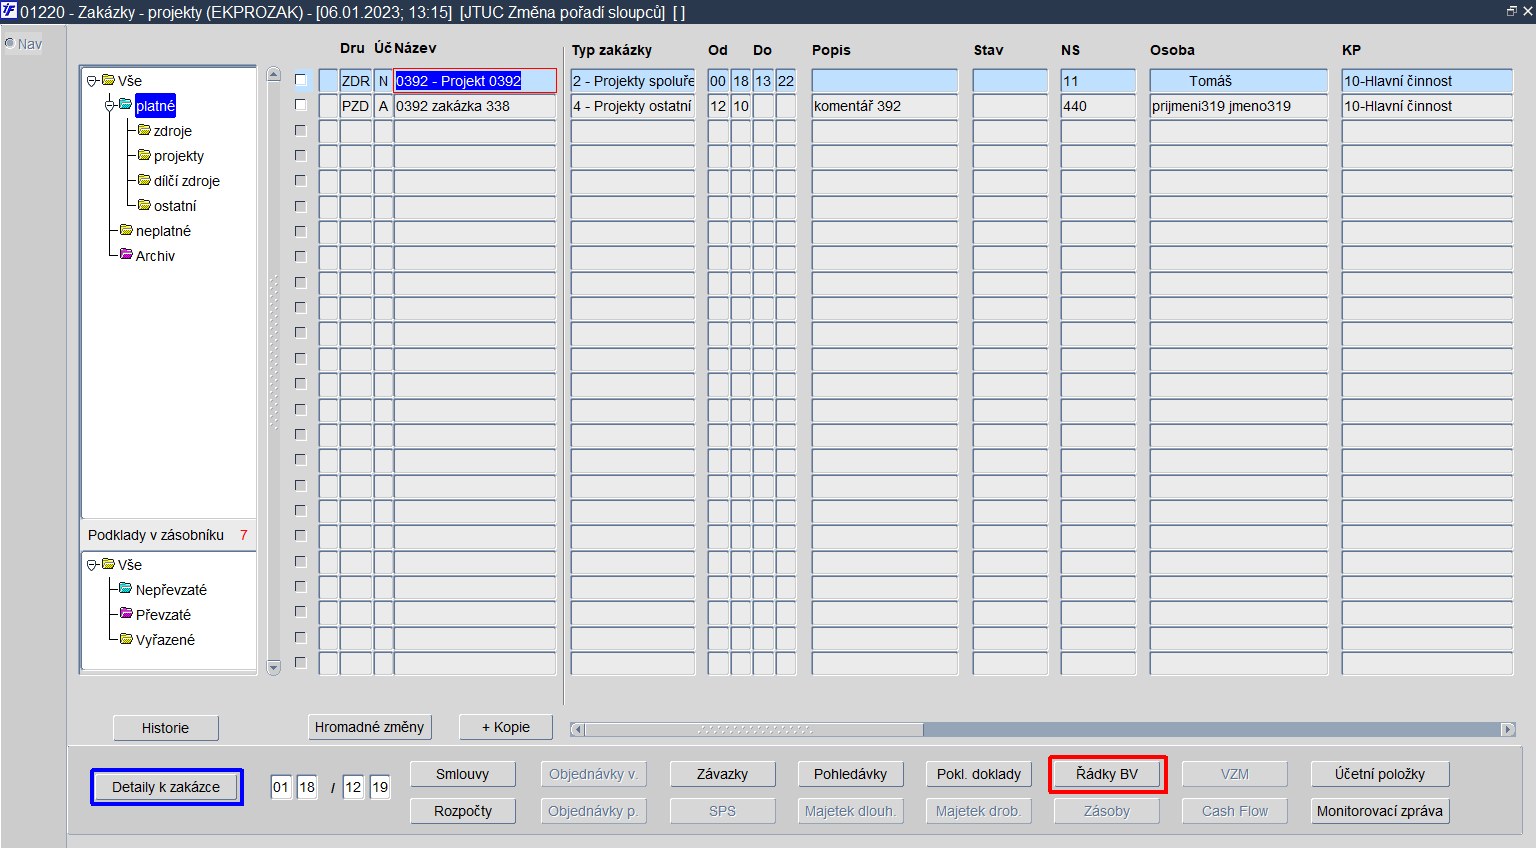1536x848 pixels.
Task: Tick checkbox for row 0392 zakázka 338
Action: (300, 105)
